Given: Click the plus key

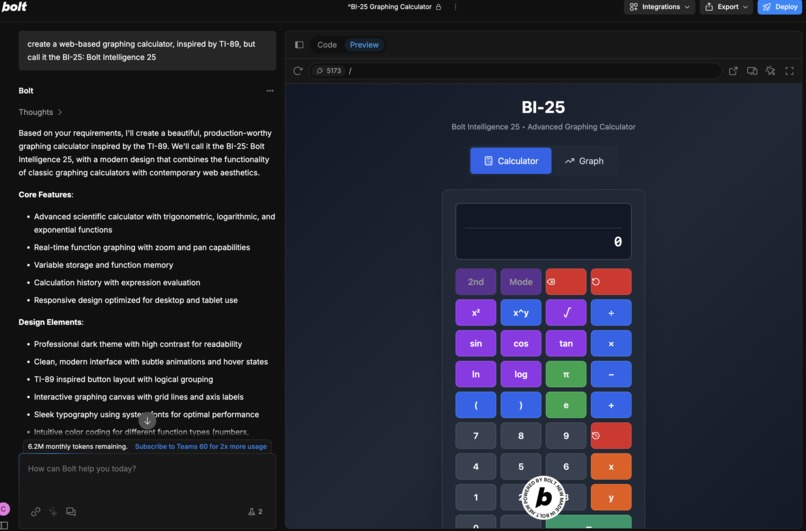Looking at the screenshot, I should pyautogui.click(x=611, y=405).
